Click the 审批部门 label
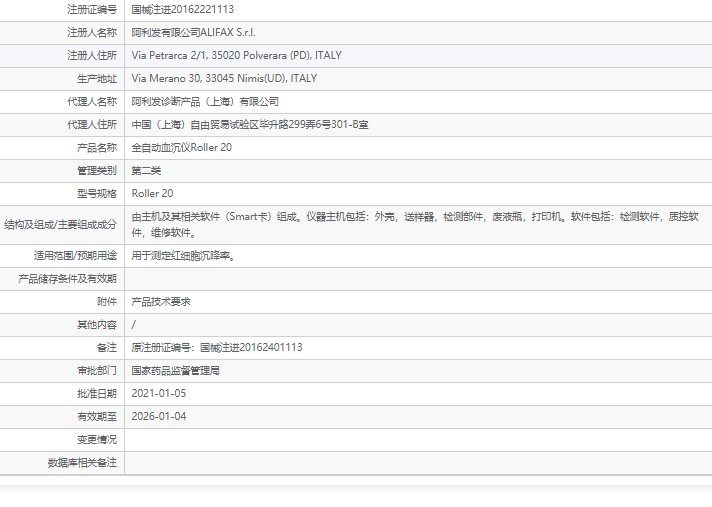The height and width of the screenshot is (507, 712). click(97, 371)
